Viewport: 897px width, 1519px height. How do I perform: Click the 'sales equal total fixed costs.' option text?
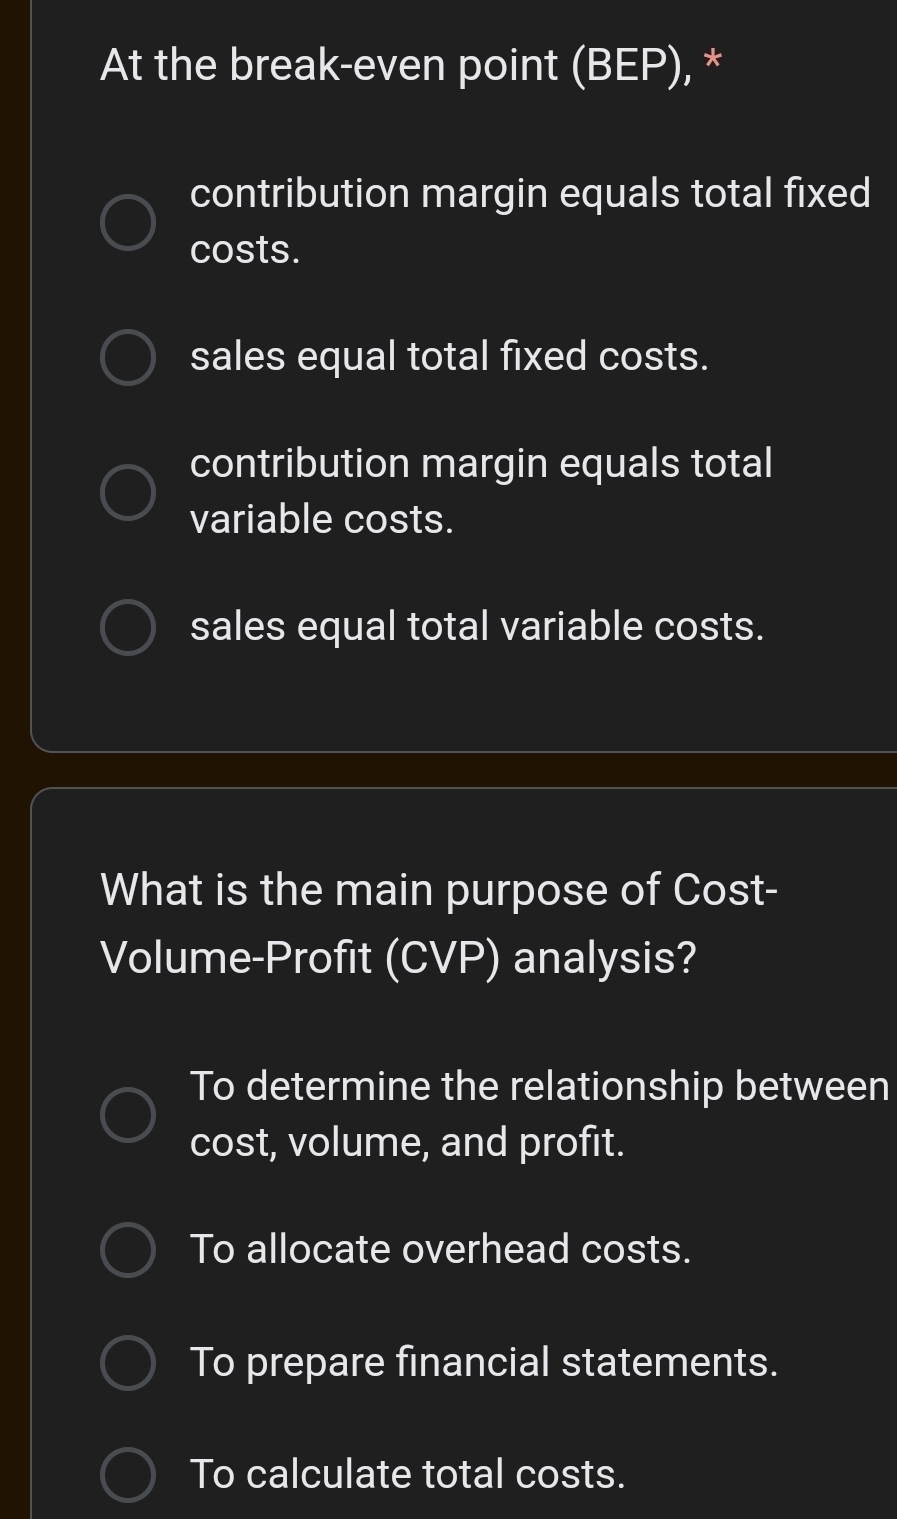(x=449, y=357)
